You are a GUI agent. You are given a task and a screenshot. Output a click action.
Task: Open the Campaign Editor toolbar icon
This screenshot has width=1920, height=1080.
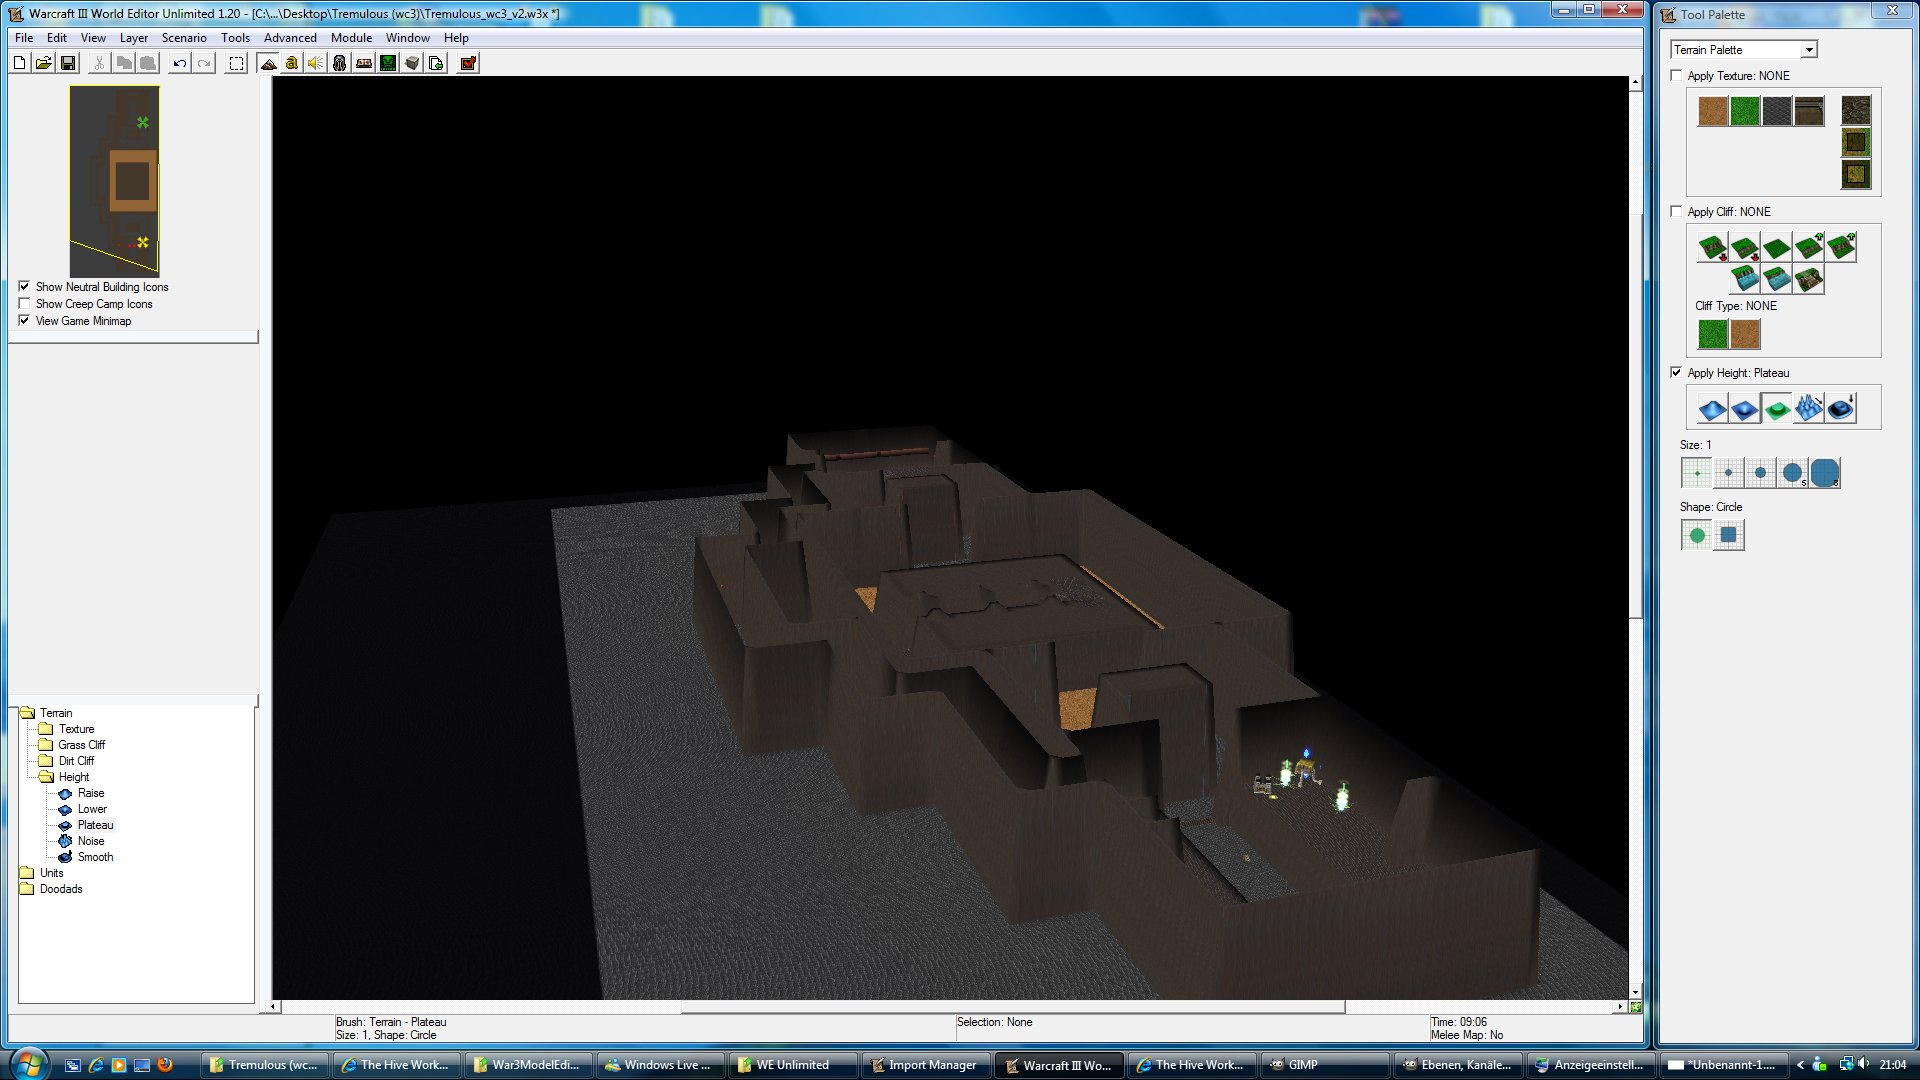pyautogui.click(x=364, y=63)
